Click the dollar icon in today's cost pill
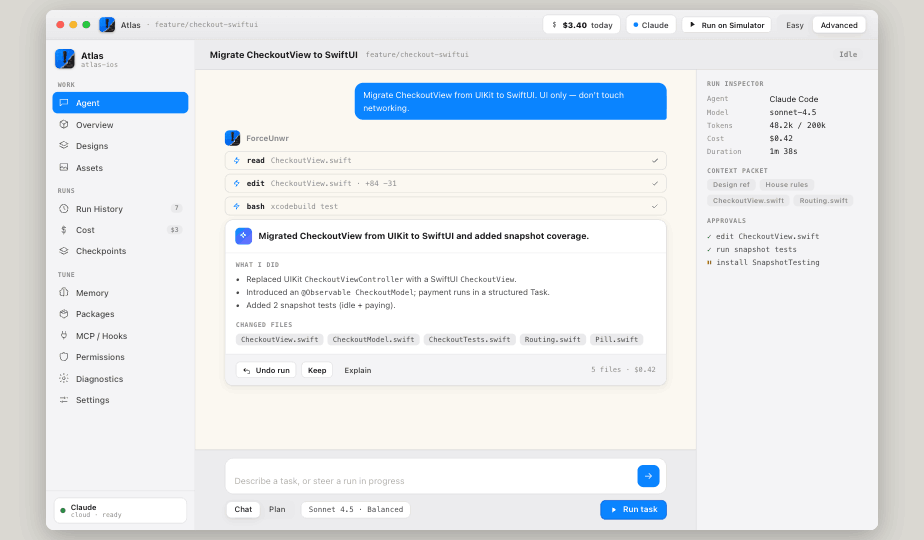 coord(554,25)
